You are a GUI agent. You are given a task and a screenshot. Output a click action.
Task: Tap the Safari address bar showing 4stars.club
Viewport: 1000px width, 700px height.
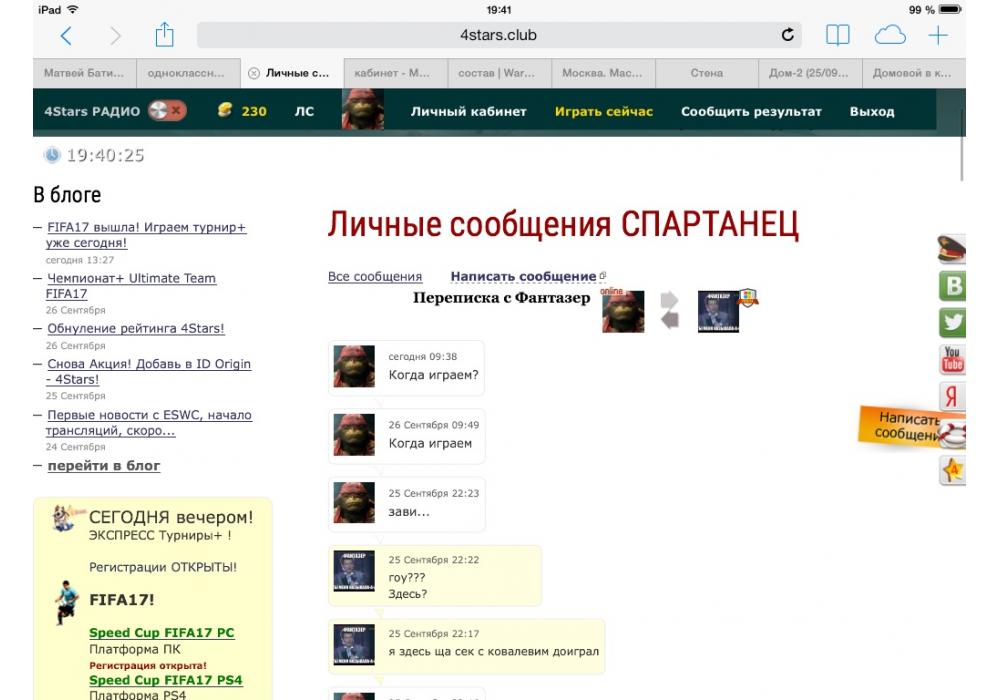click(x=498, y=36)
